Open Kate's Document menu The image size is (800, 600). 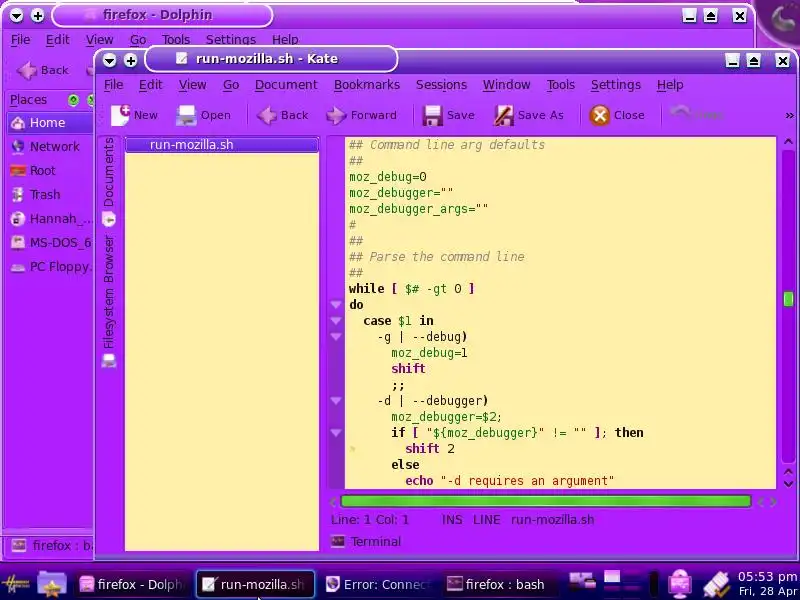[x=286, y=85]
